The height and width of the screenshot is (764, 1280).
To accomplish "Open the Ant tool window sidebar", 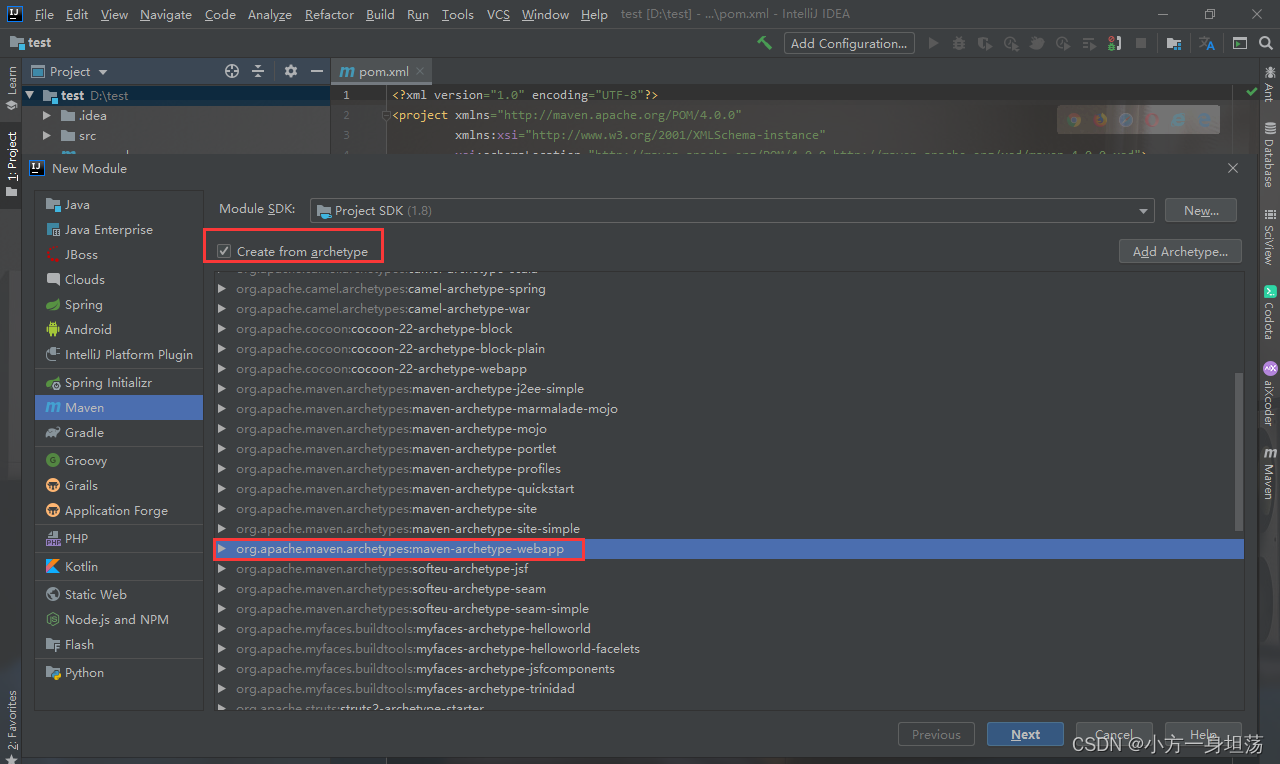I will coord(1269,83).
